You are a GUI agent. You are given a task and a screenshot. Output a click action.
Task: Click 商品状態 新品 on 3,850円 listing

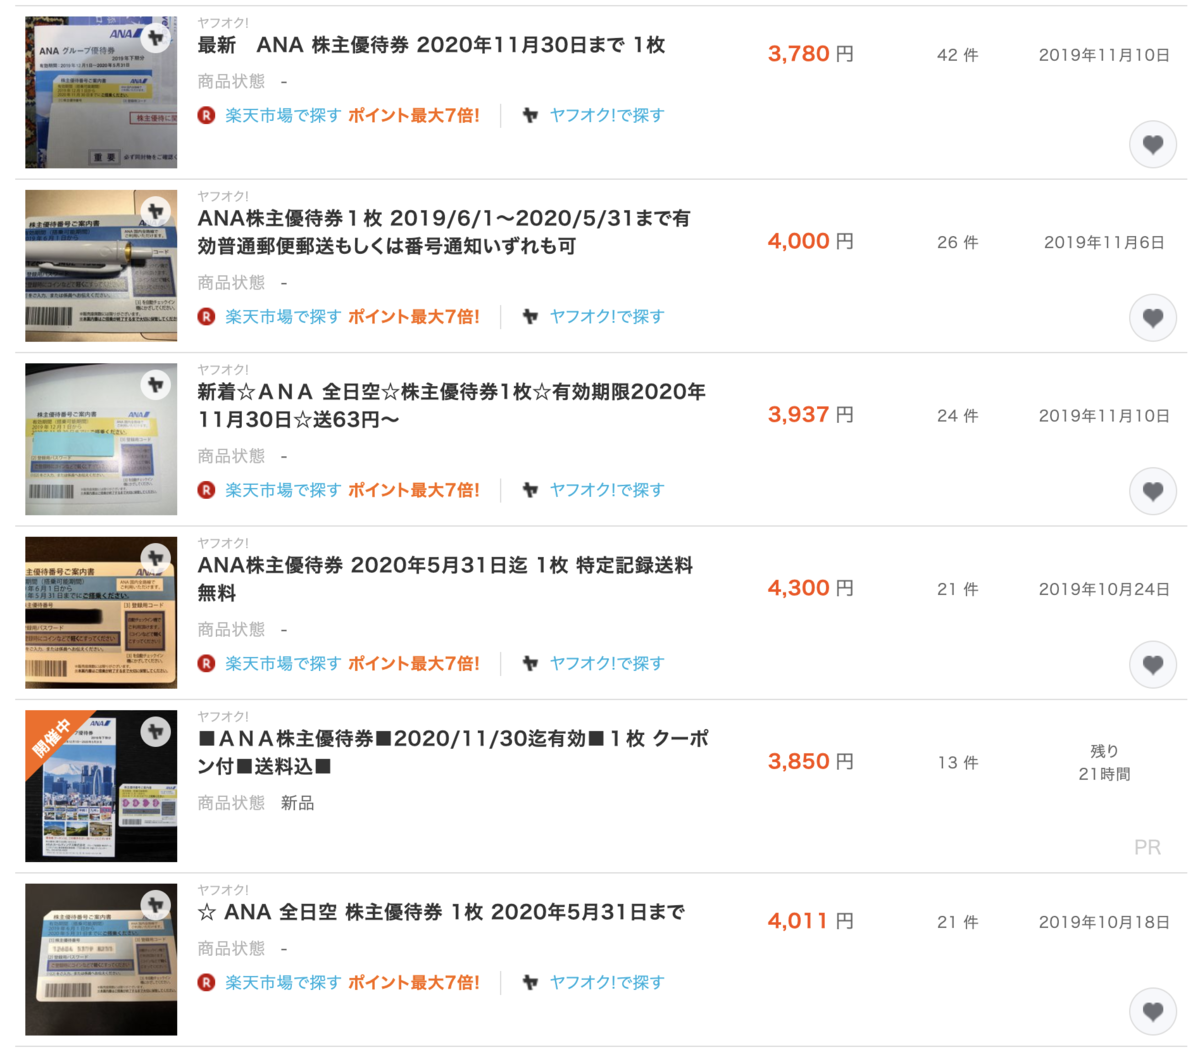coord(256,803)
